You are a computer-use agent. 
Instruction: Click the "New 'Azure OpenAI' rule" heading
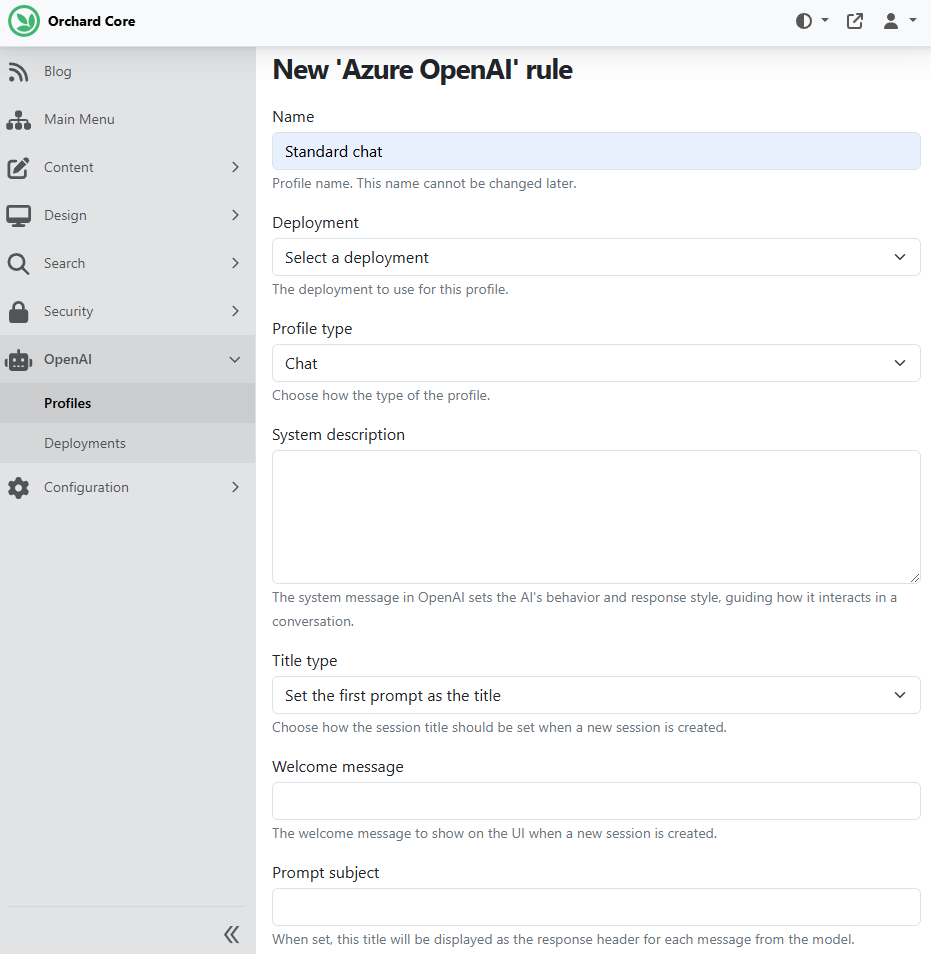[422, 70]
